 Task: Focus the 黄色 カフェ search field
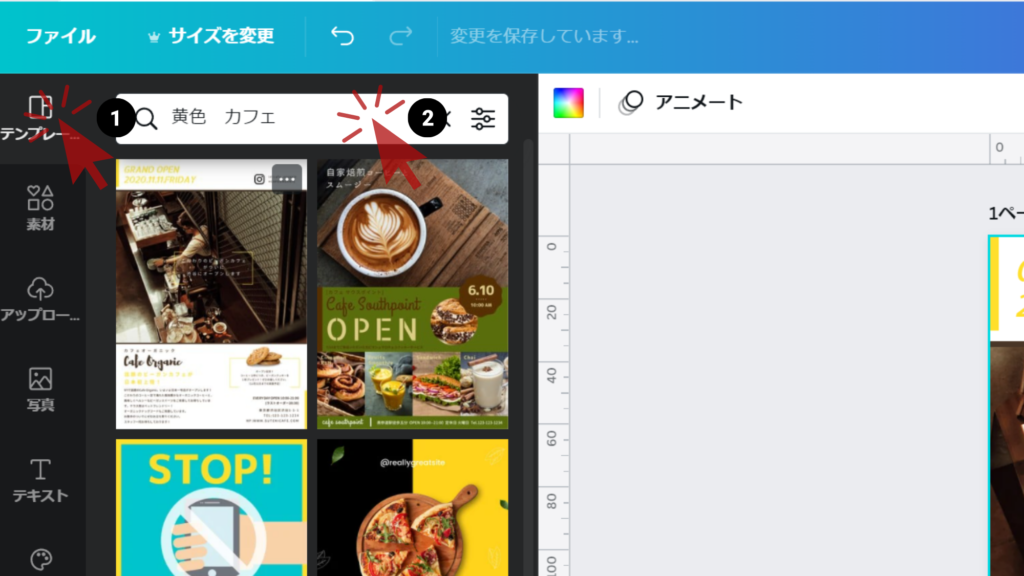(312, 119)
